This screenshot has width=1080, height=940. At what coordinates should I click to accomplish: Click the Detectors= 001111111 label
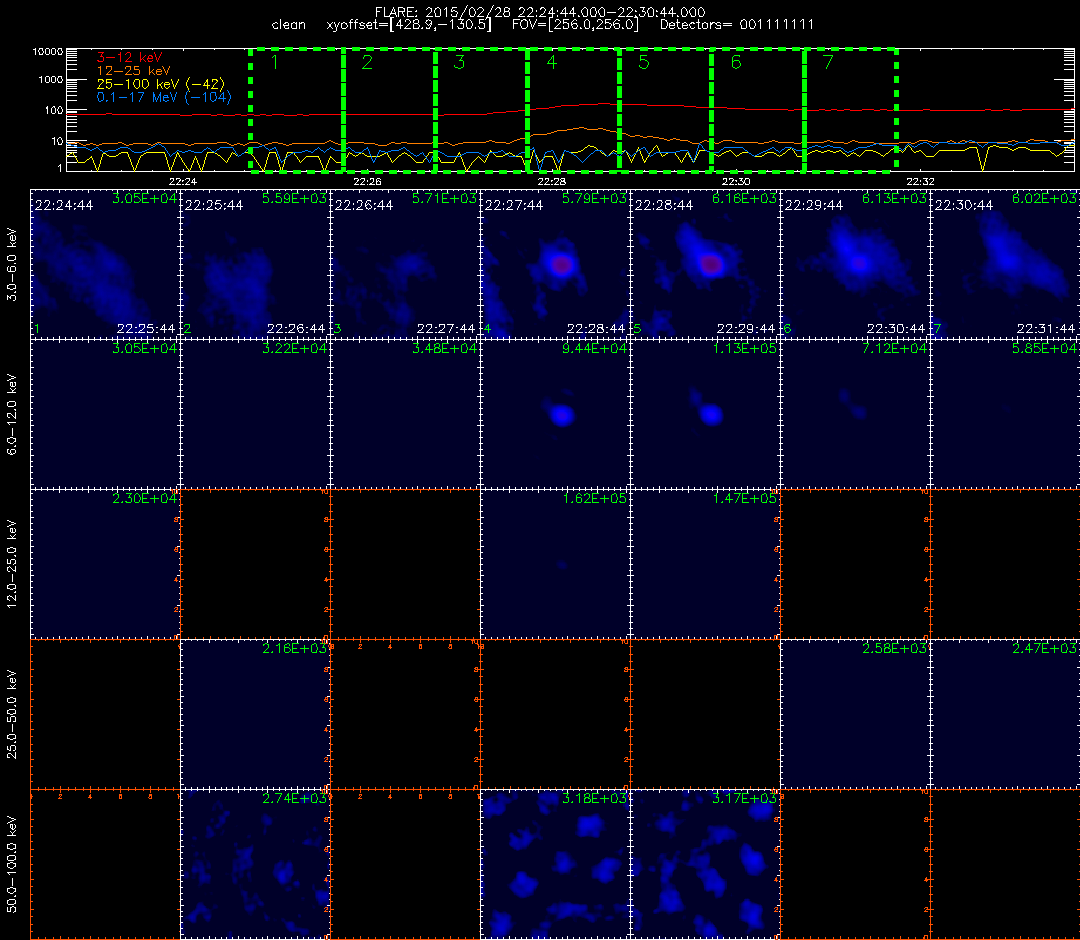(x=737, y=25)
